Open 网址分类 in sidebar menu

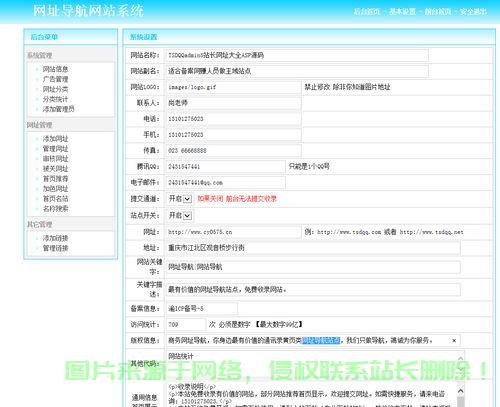[x=55, y=89]
